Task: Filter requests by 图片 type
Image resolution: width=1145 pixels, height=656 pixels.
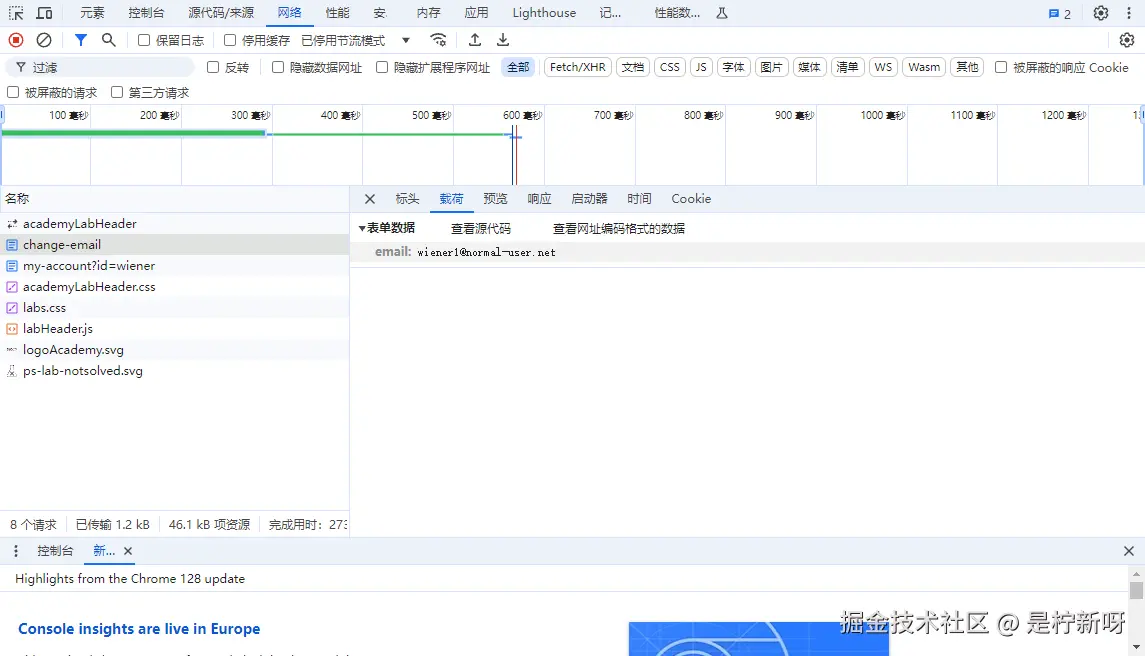Action: [x=771, y=67]
